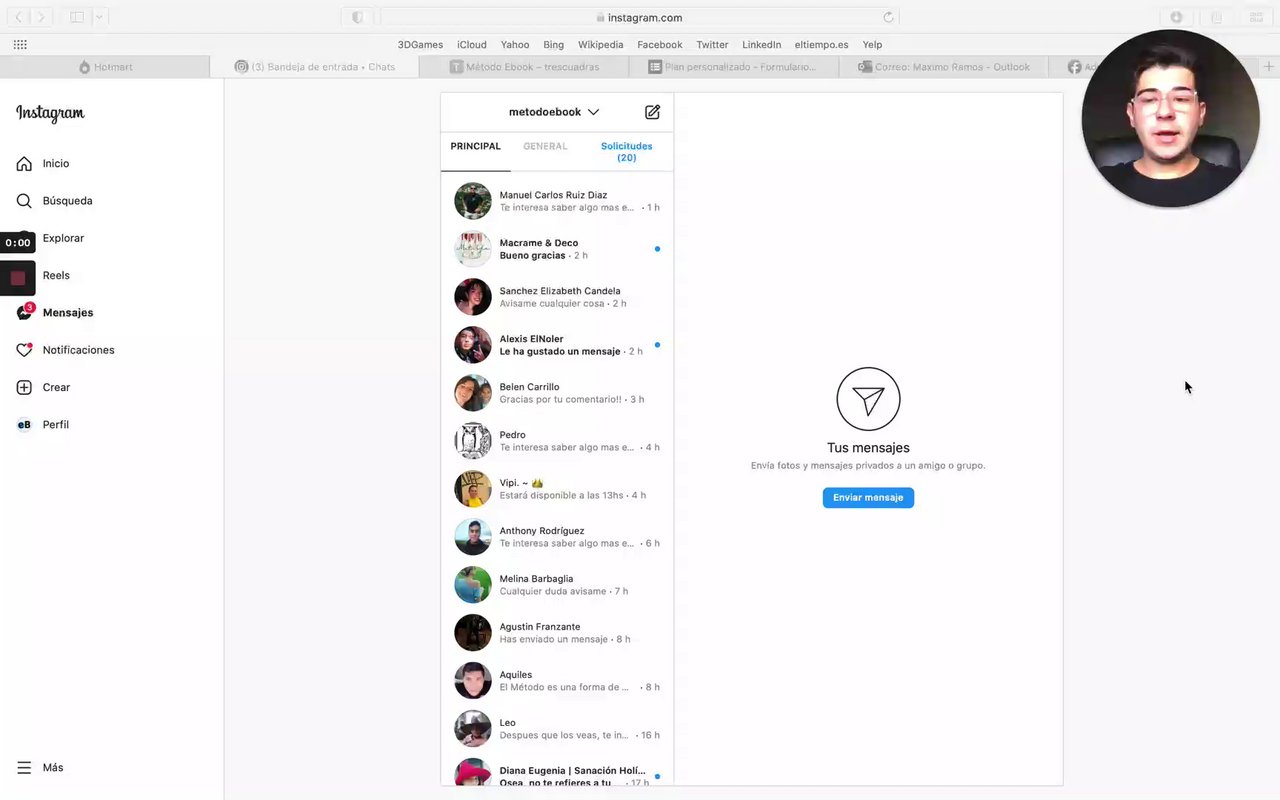Click Explorar label in sidebar
Screen dimensions: 1280x800
[63, 238]
